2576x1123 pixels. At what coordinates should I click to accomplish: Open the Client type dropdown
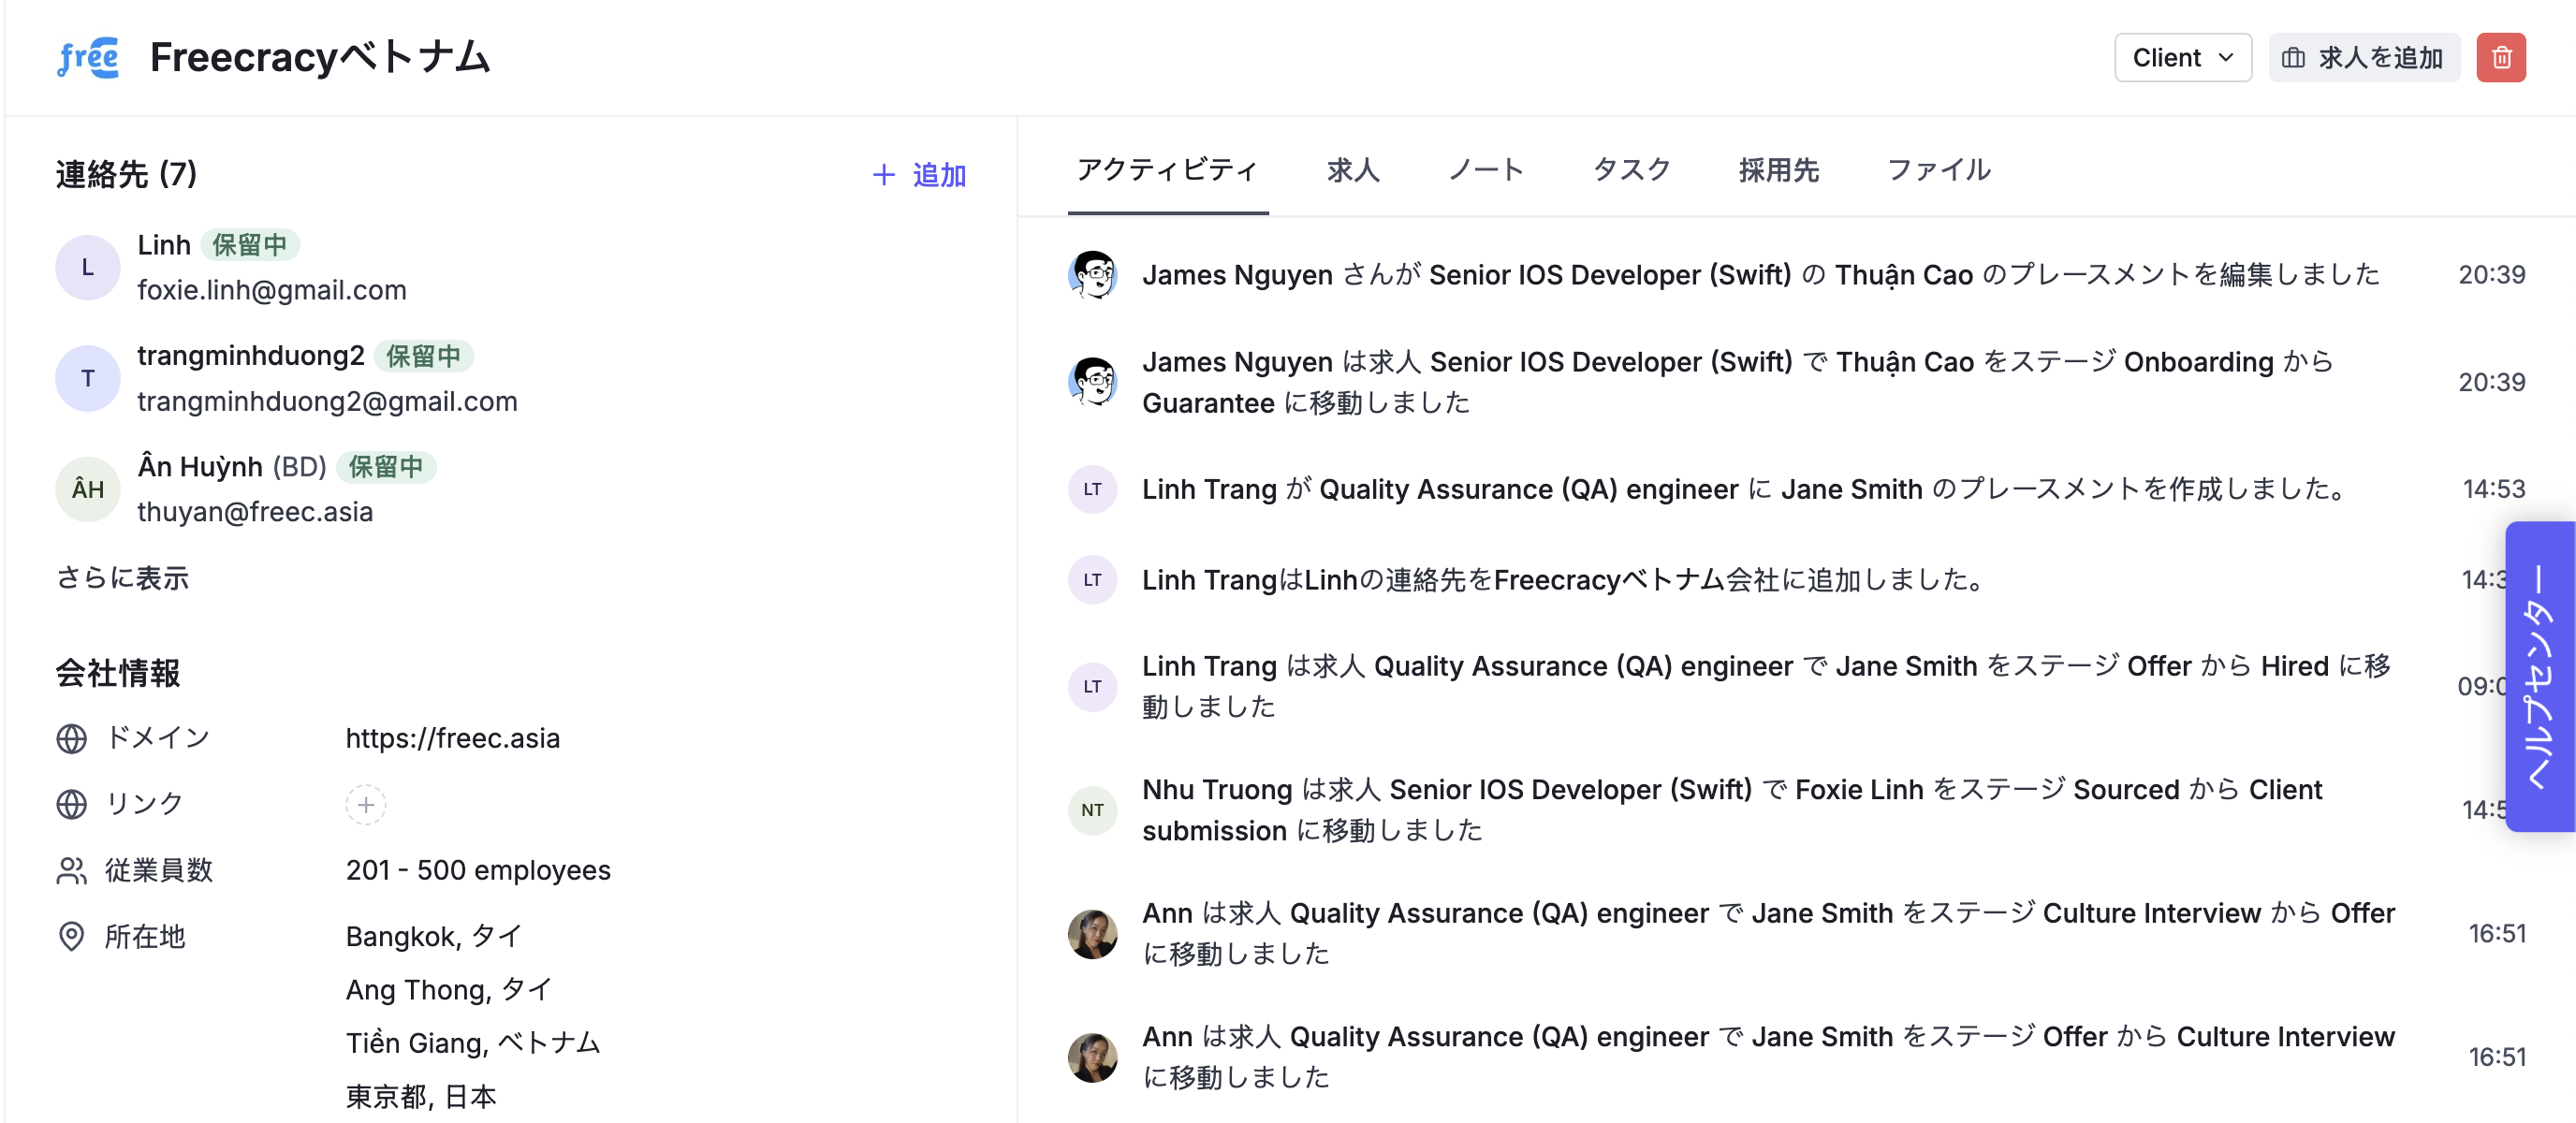coord(2182,58)
